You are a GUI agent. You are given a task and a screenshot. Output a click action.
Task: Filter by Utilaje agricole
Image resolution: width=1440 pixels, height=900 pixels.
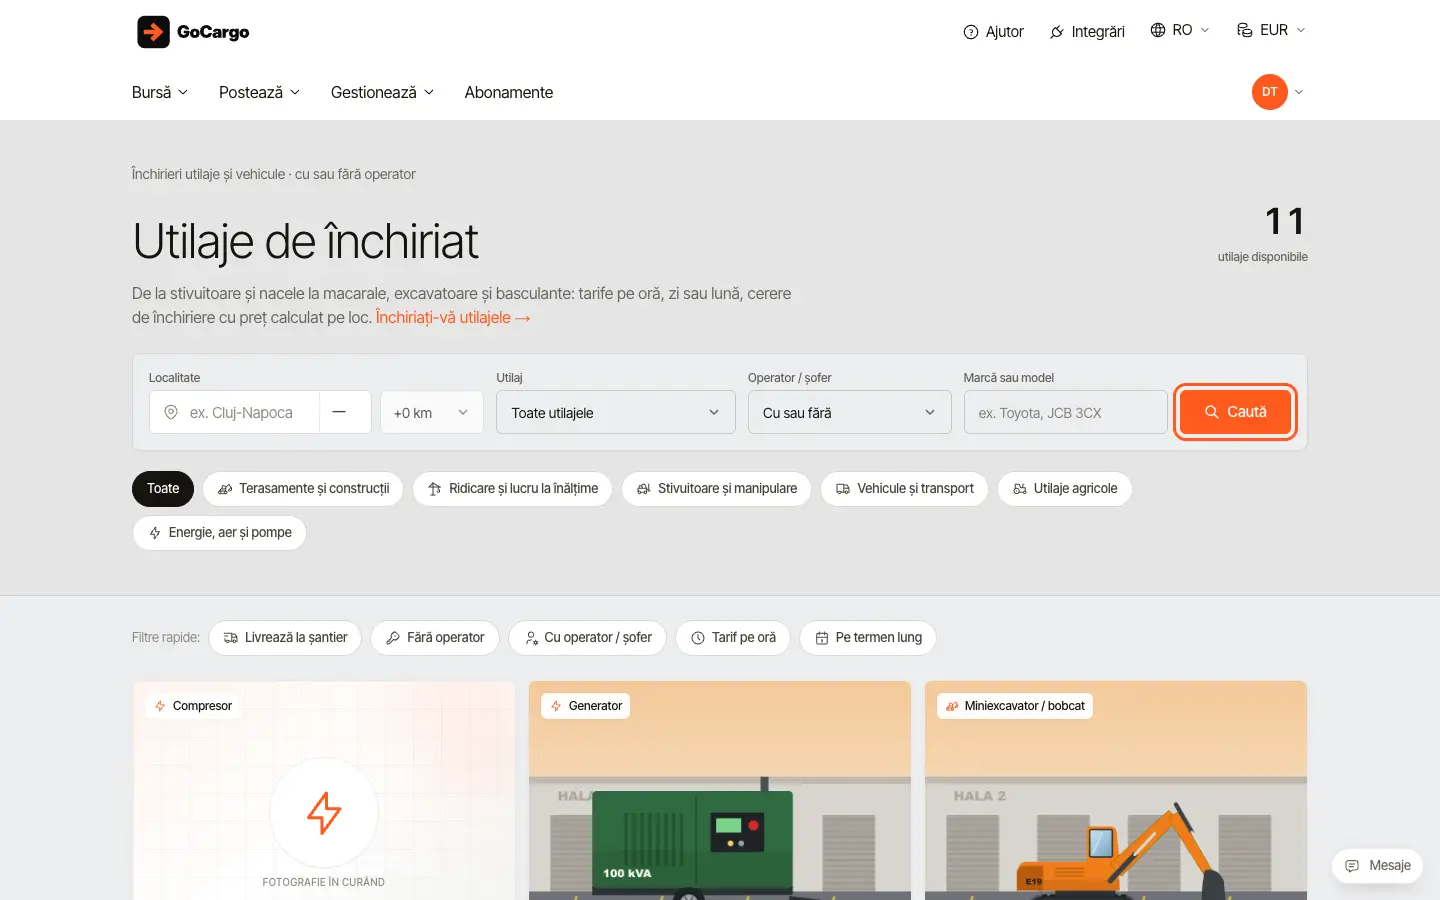point(1065,489)
